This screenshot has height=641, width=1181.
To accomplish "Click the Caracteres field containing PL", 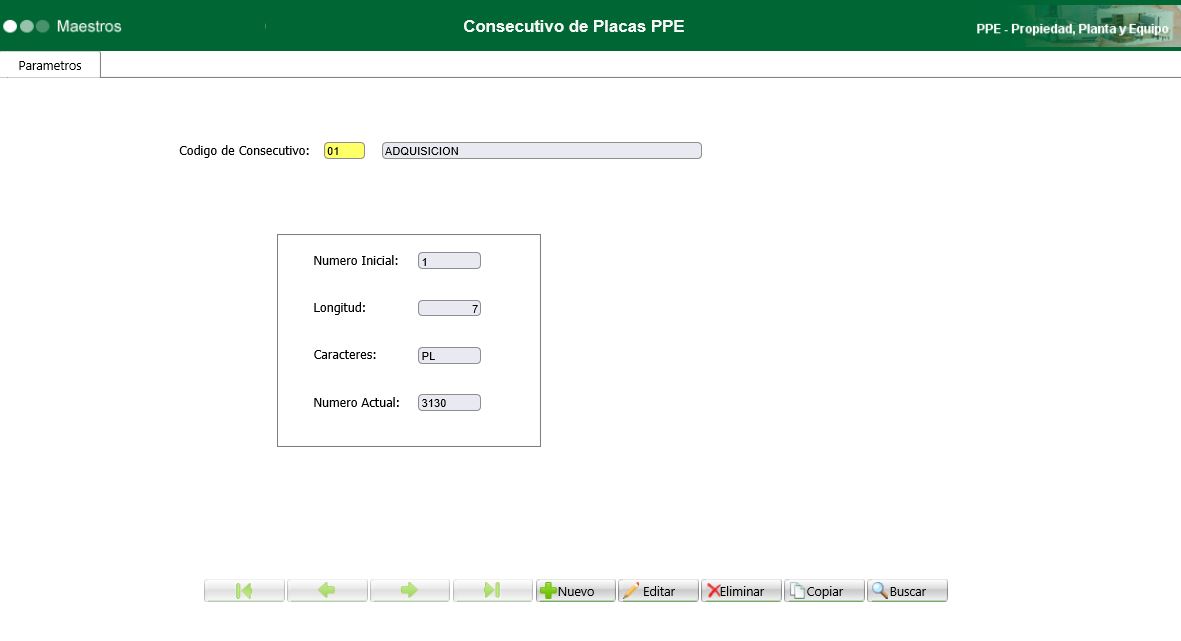I will (x=449, y=356).
